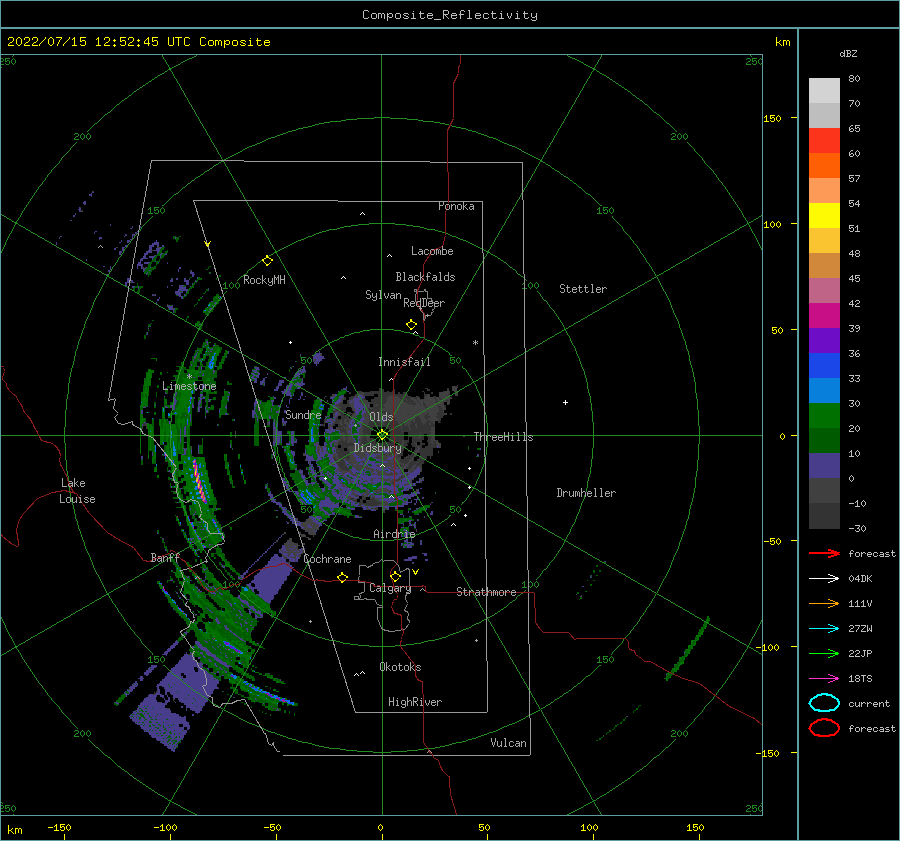Click the red forecast ellipse icon
Screen dimensions: 900x841
pos(824,728)
